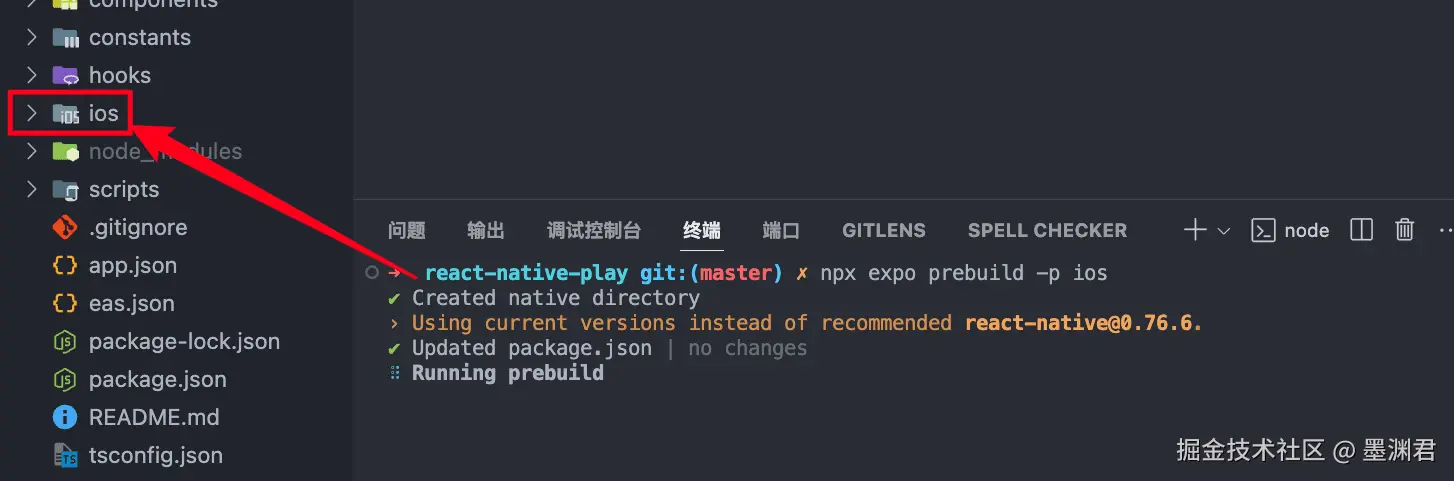Switch to the 输出 tab

[x=486, y=230]
